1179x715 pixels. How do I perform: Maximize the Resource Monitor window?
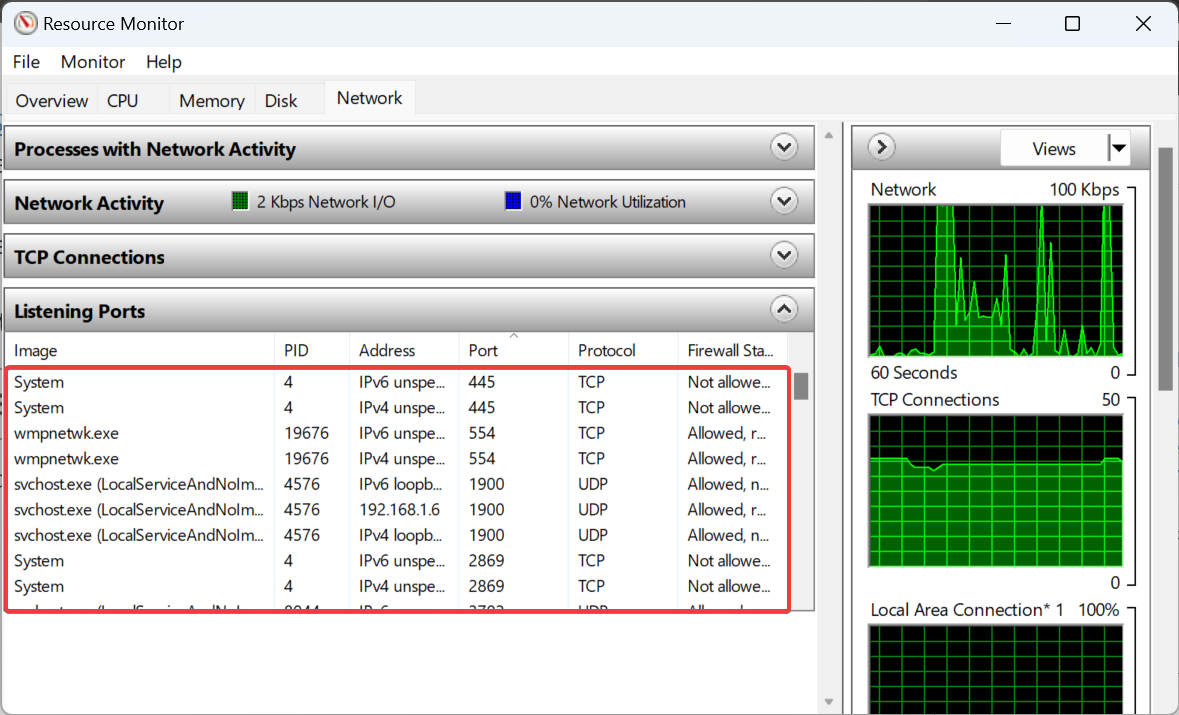click(x=1072, y=23)
